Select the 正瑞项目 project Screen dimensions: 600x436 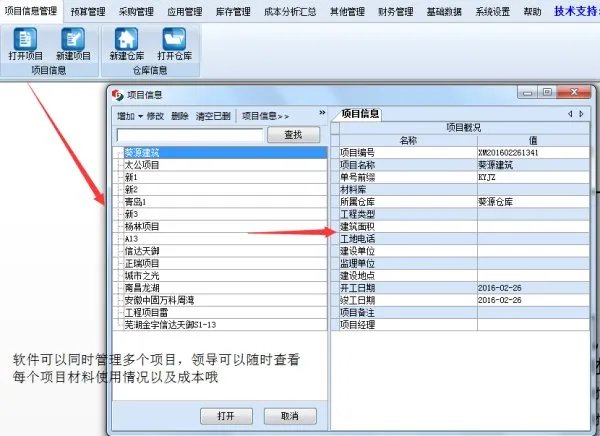coord(225,263)
